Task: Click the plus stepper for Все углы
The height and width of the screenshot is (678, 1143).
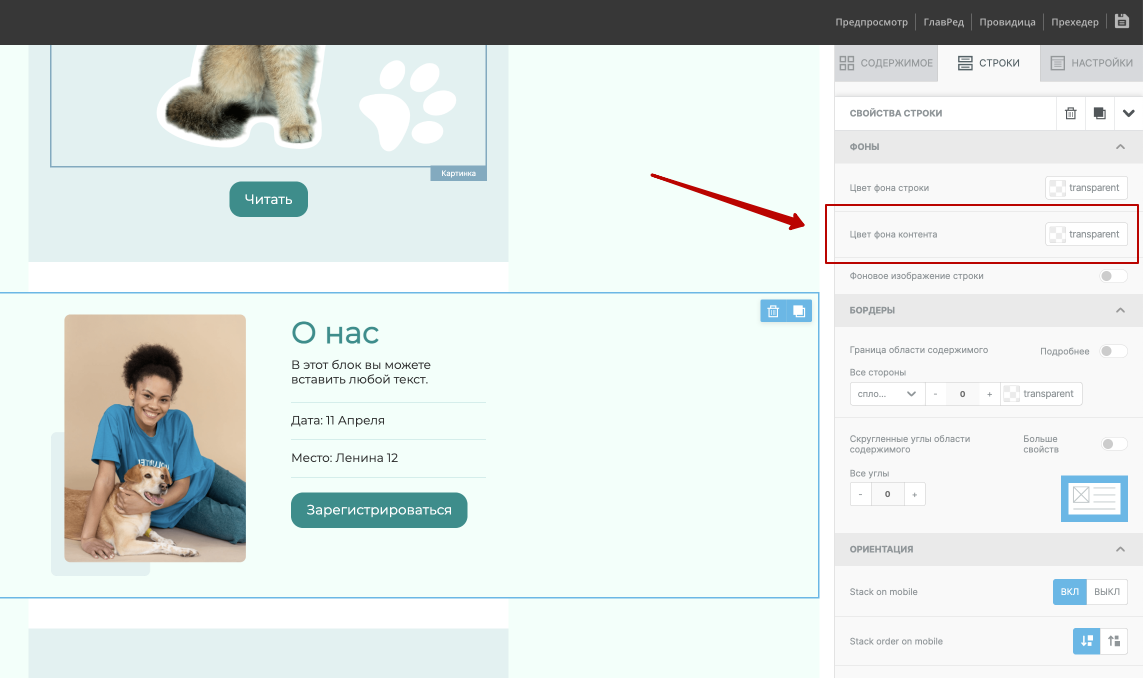Action: [914, 494]
